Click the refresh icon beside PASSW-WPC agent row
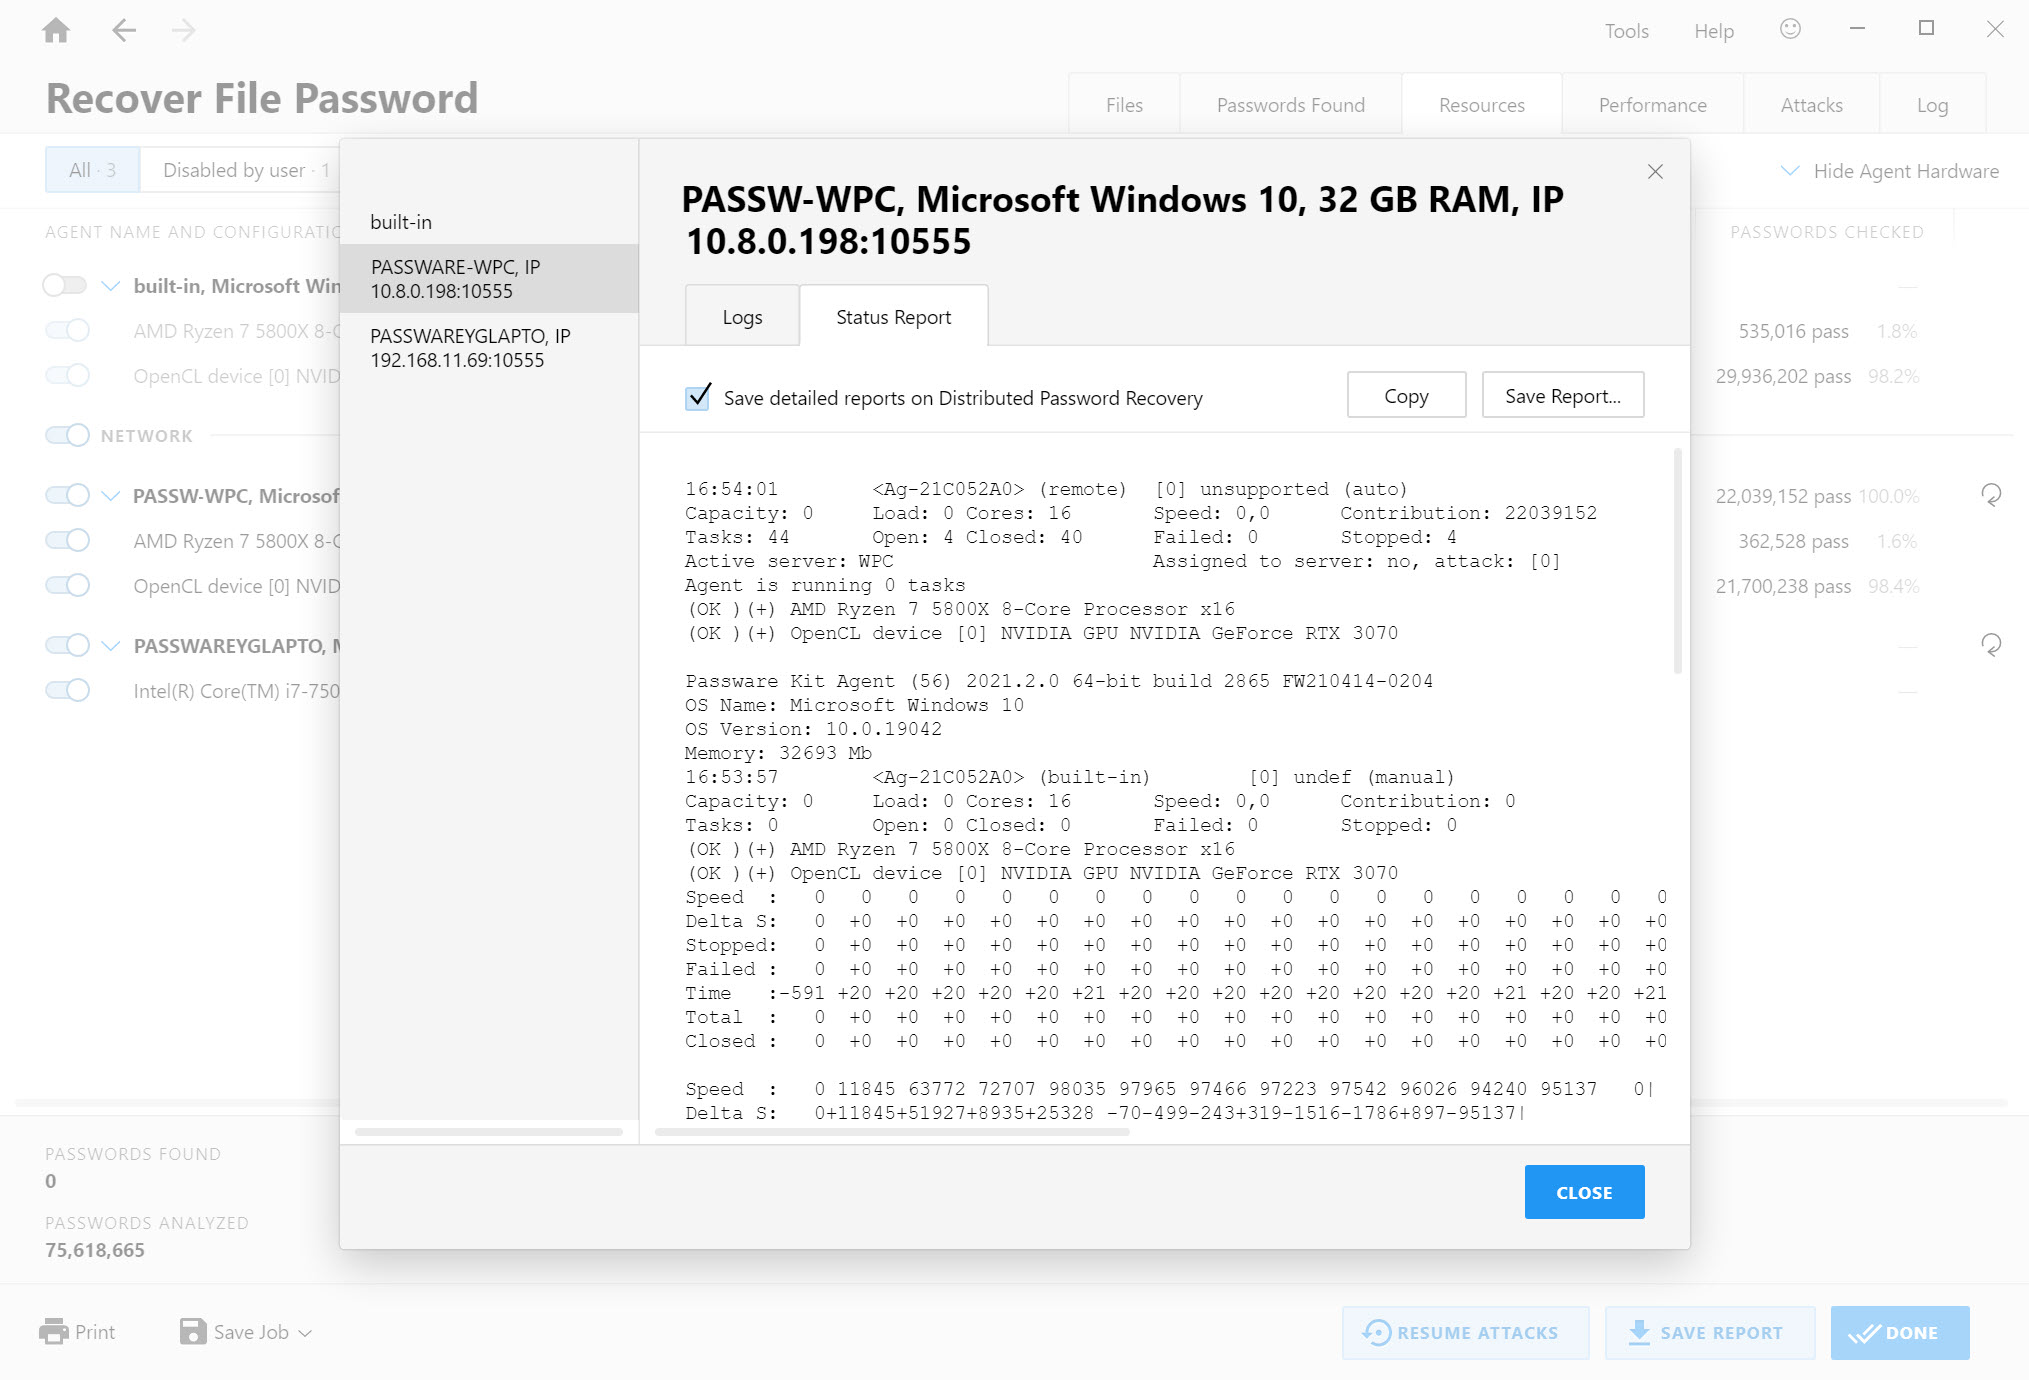Image resolution: width=2029 pixels, height=1380 pixels. pos(1990,495)
